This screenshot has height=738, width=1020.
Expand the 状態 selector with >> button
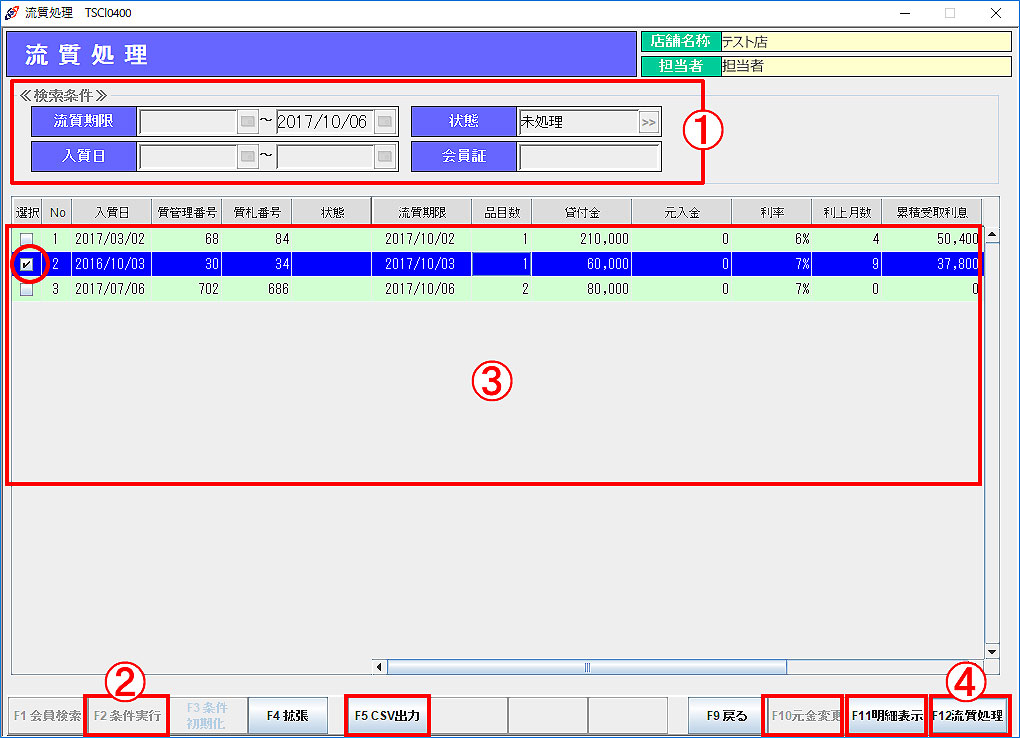(x=649, y=122)
